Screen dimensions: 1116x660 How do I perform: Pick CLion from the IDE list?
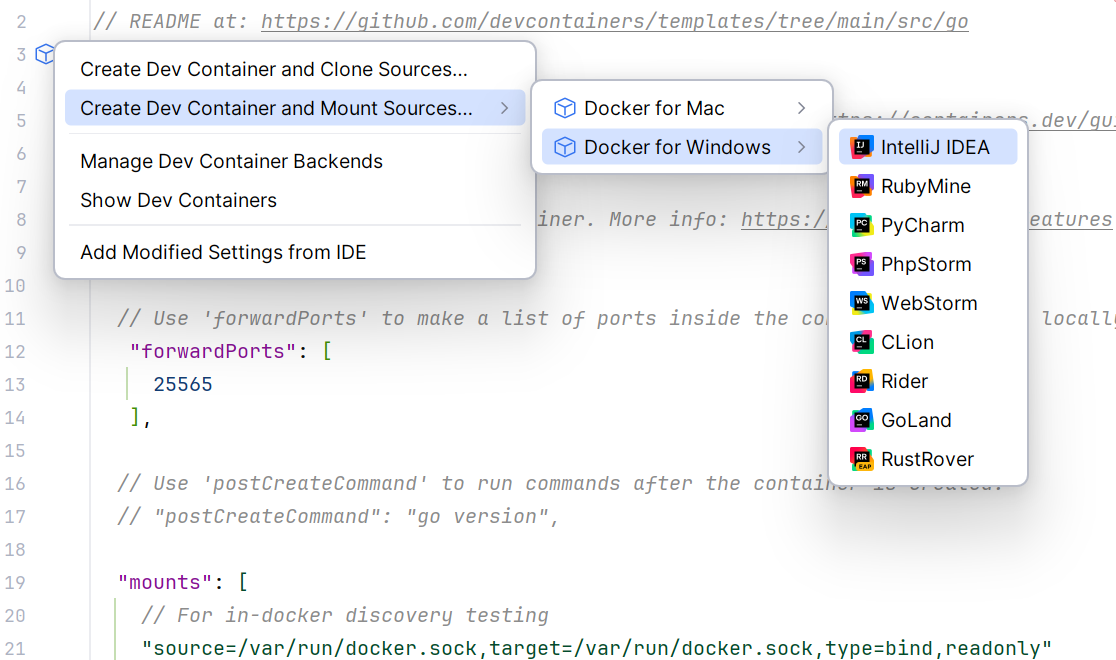(928, 342)
